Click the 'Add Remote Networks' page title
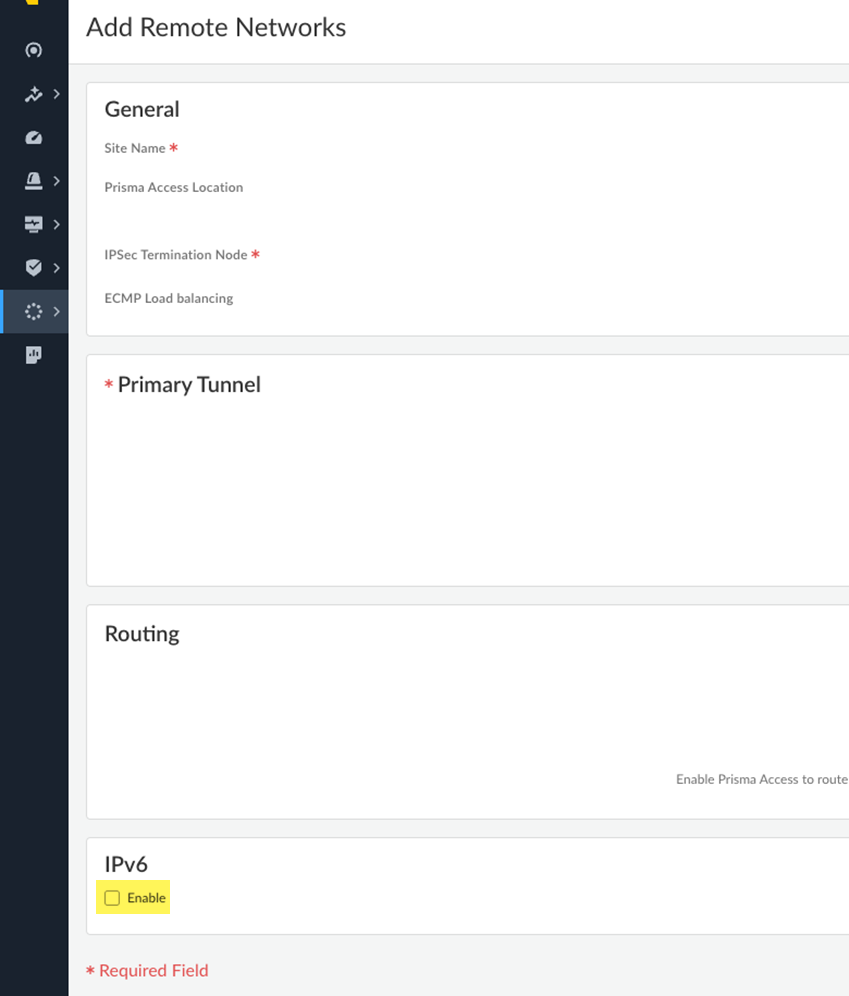Image resolution: width=849 pixels, height=996 pixels. pos(216,27)
